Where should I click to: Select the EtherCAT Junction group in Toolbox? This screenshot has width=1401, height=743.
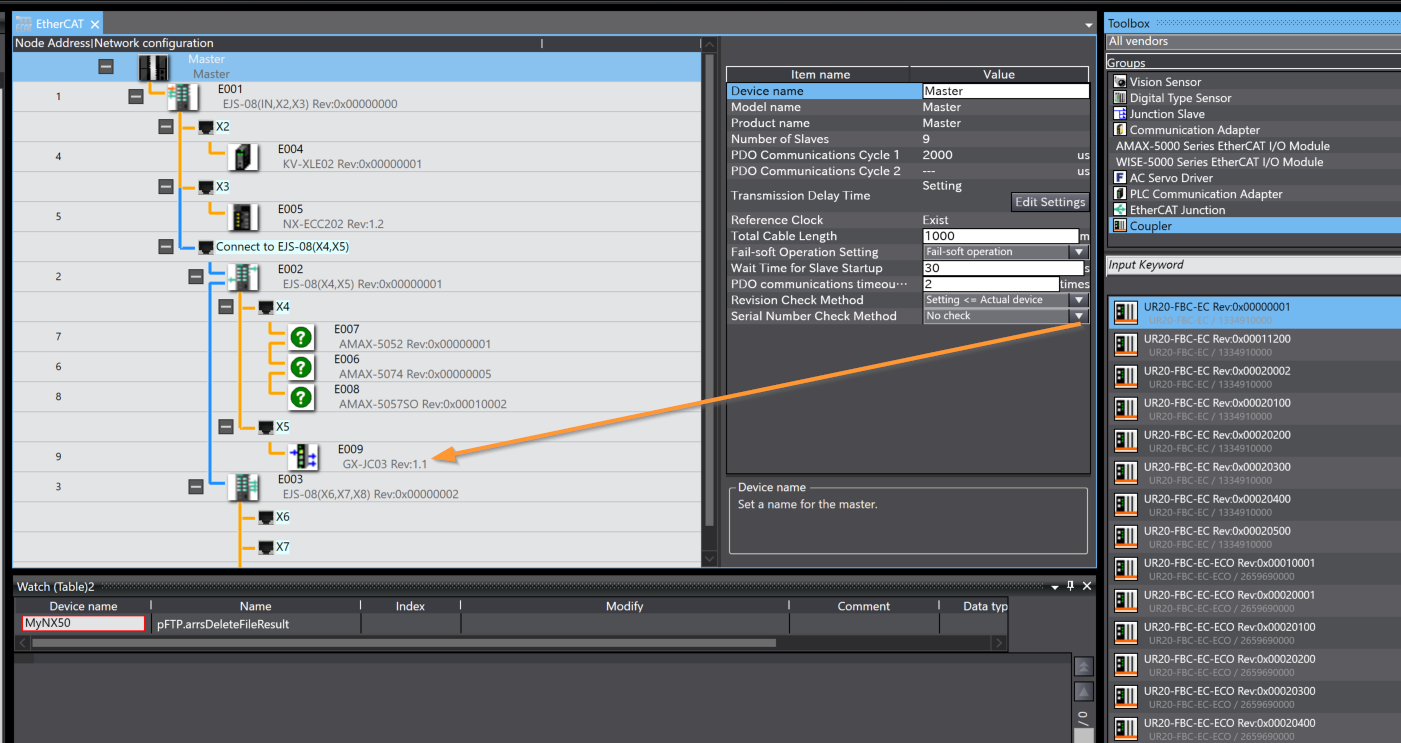[1177, 210]
